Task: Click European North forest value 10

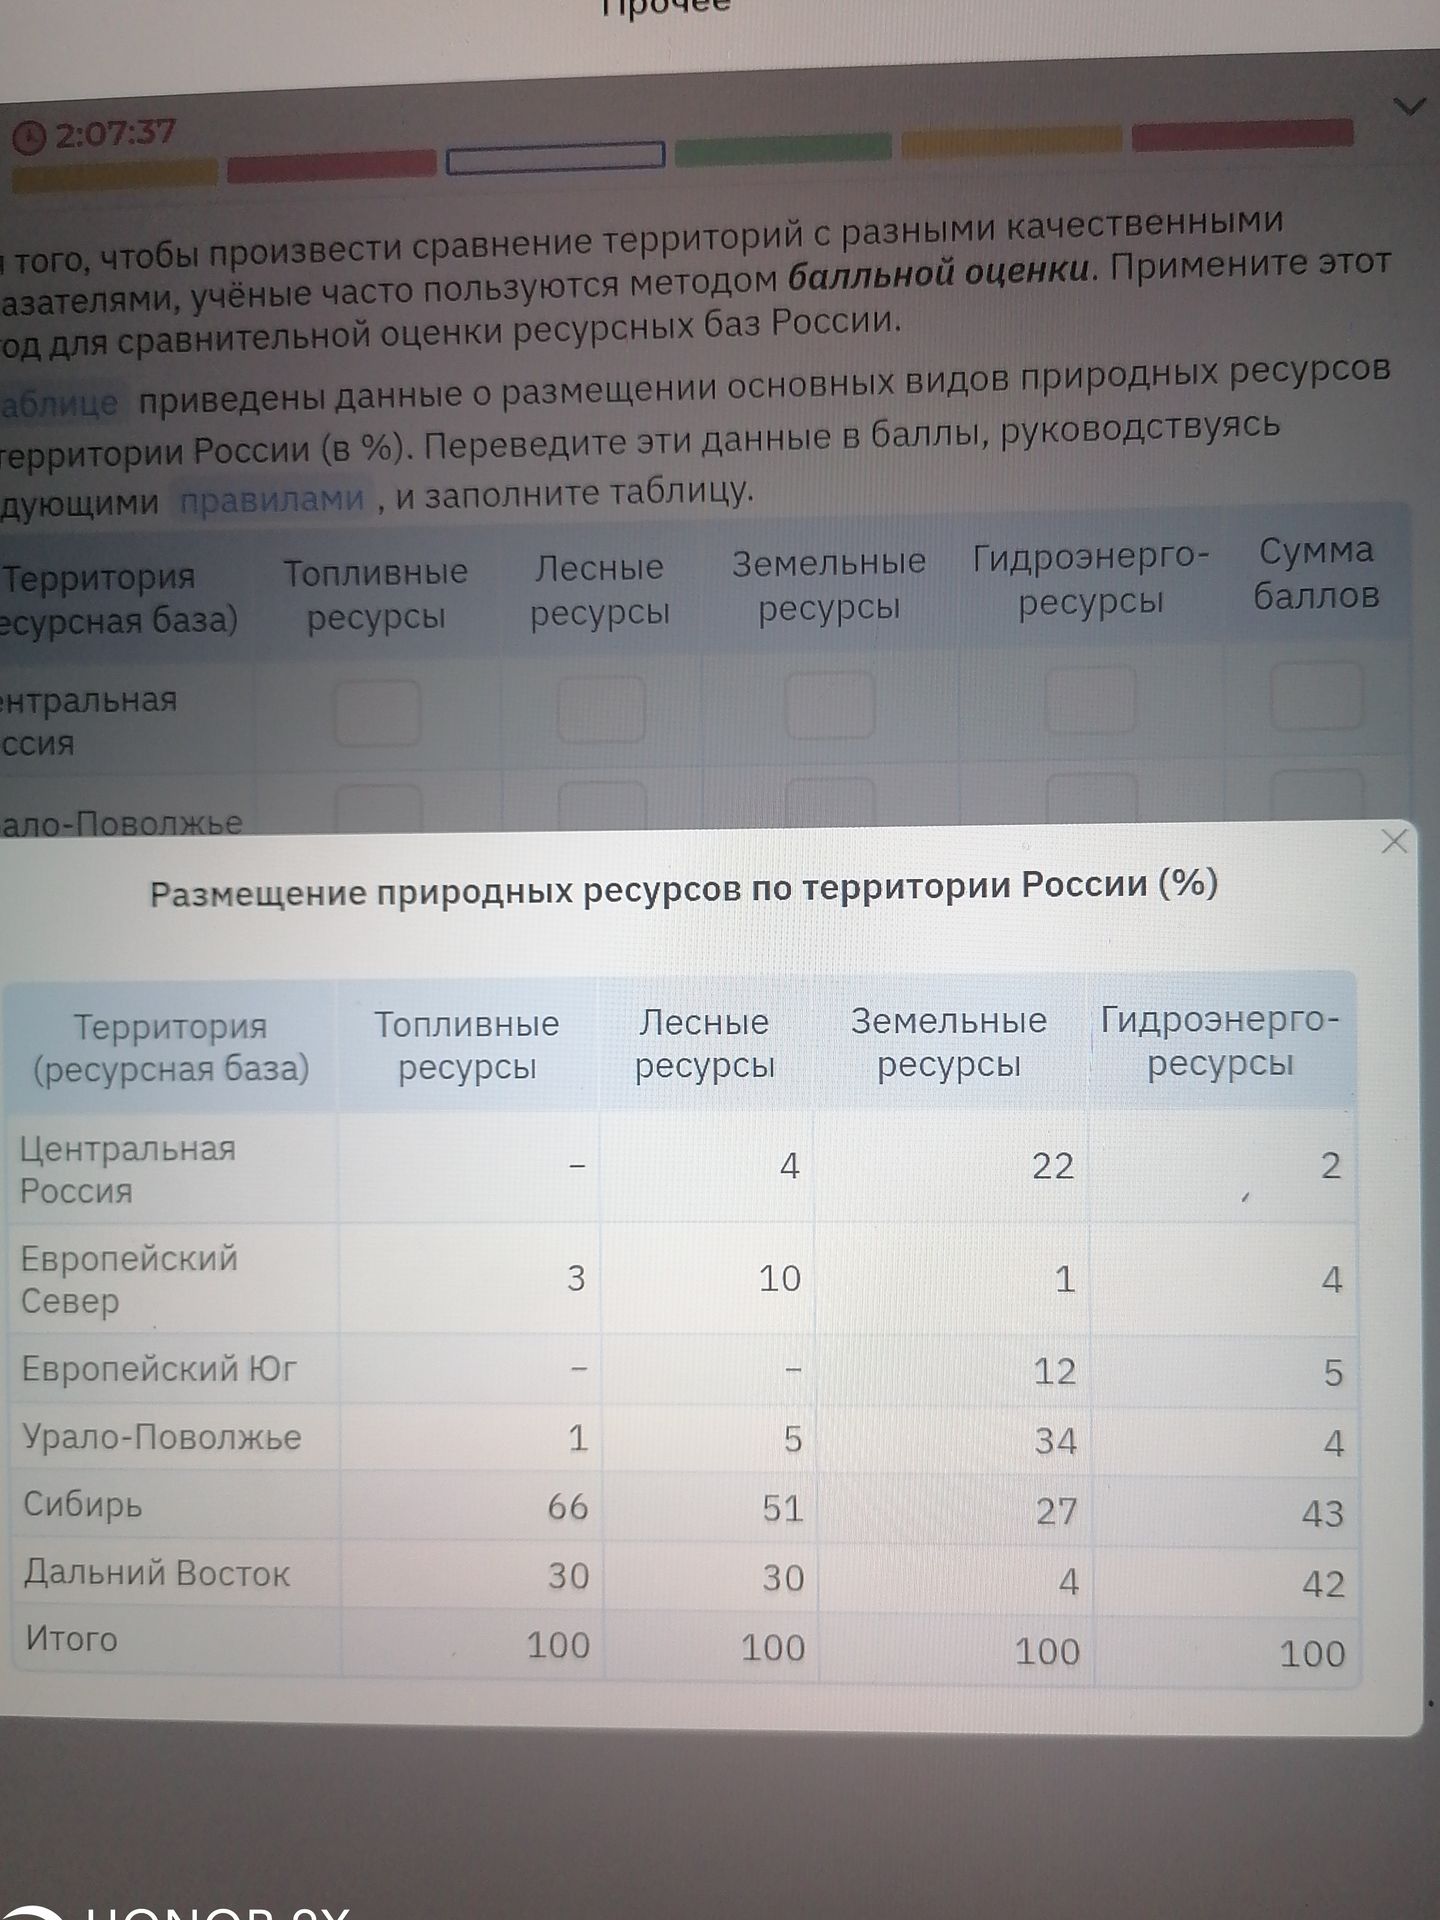Action: click(779, 1278)
